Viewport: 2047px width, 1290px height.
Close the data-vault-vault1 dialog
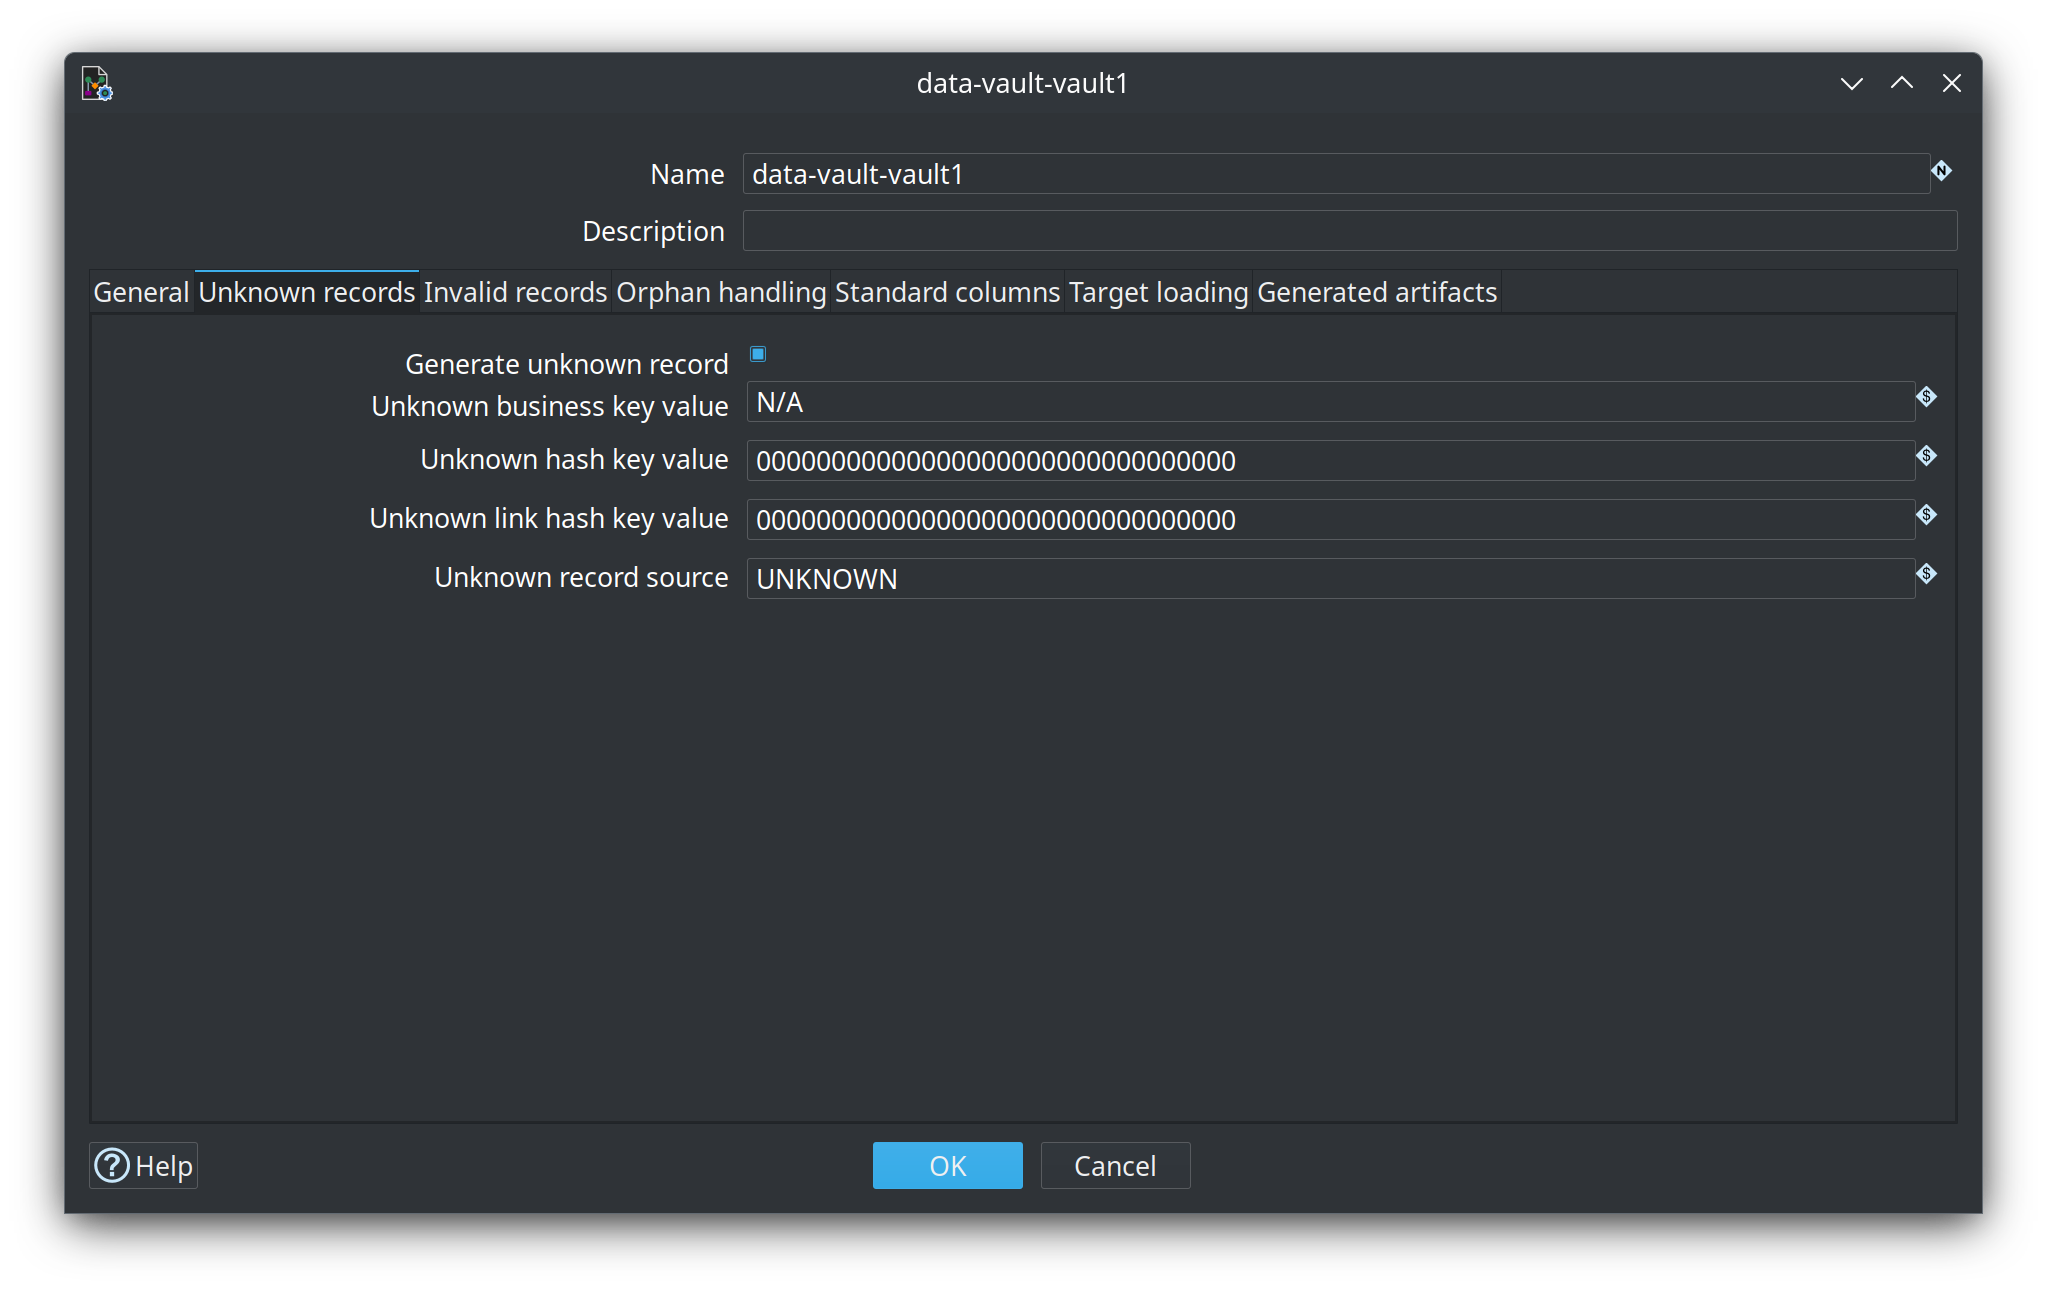coord(1951,84)
